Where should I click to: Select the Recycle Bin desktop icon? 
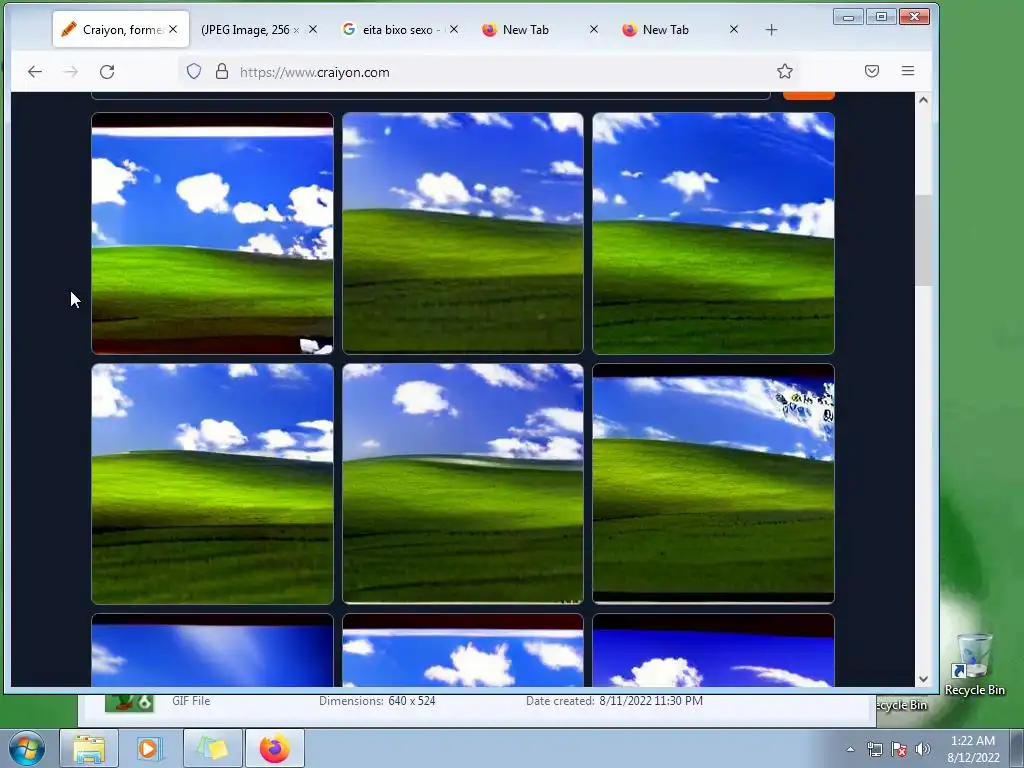(x=974, y=665)
